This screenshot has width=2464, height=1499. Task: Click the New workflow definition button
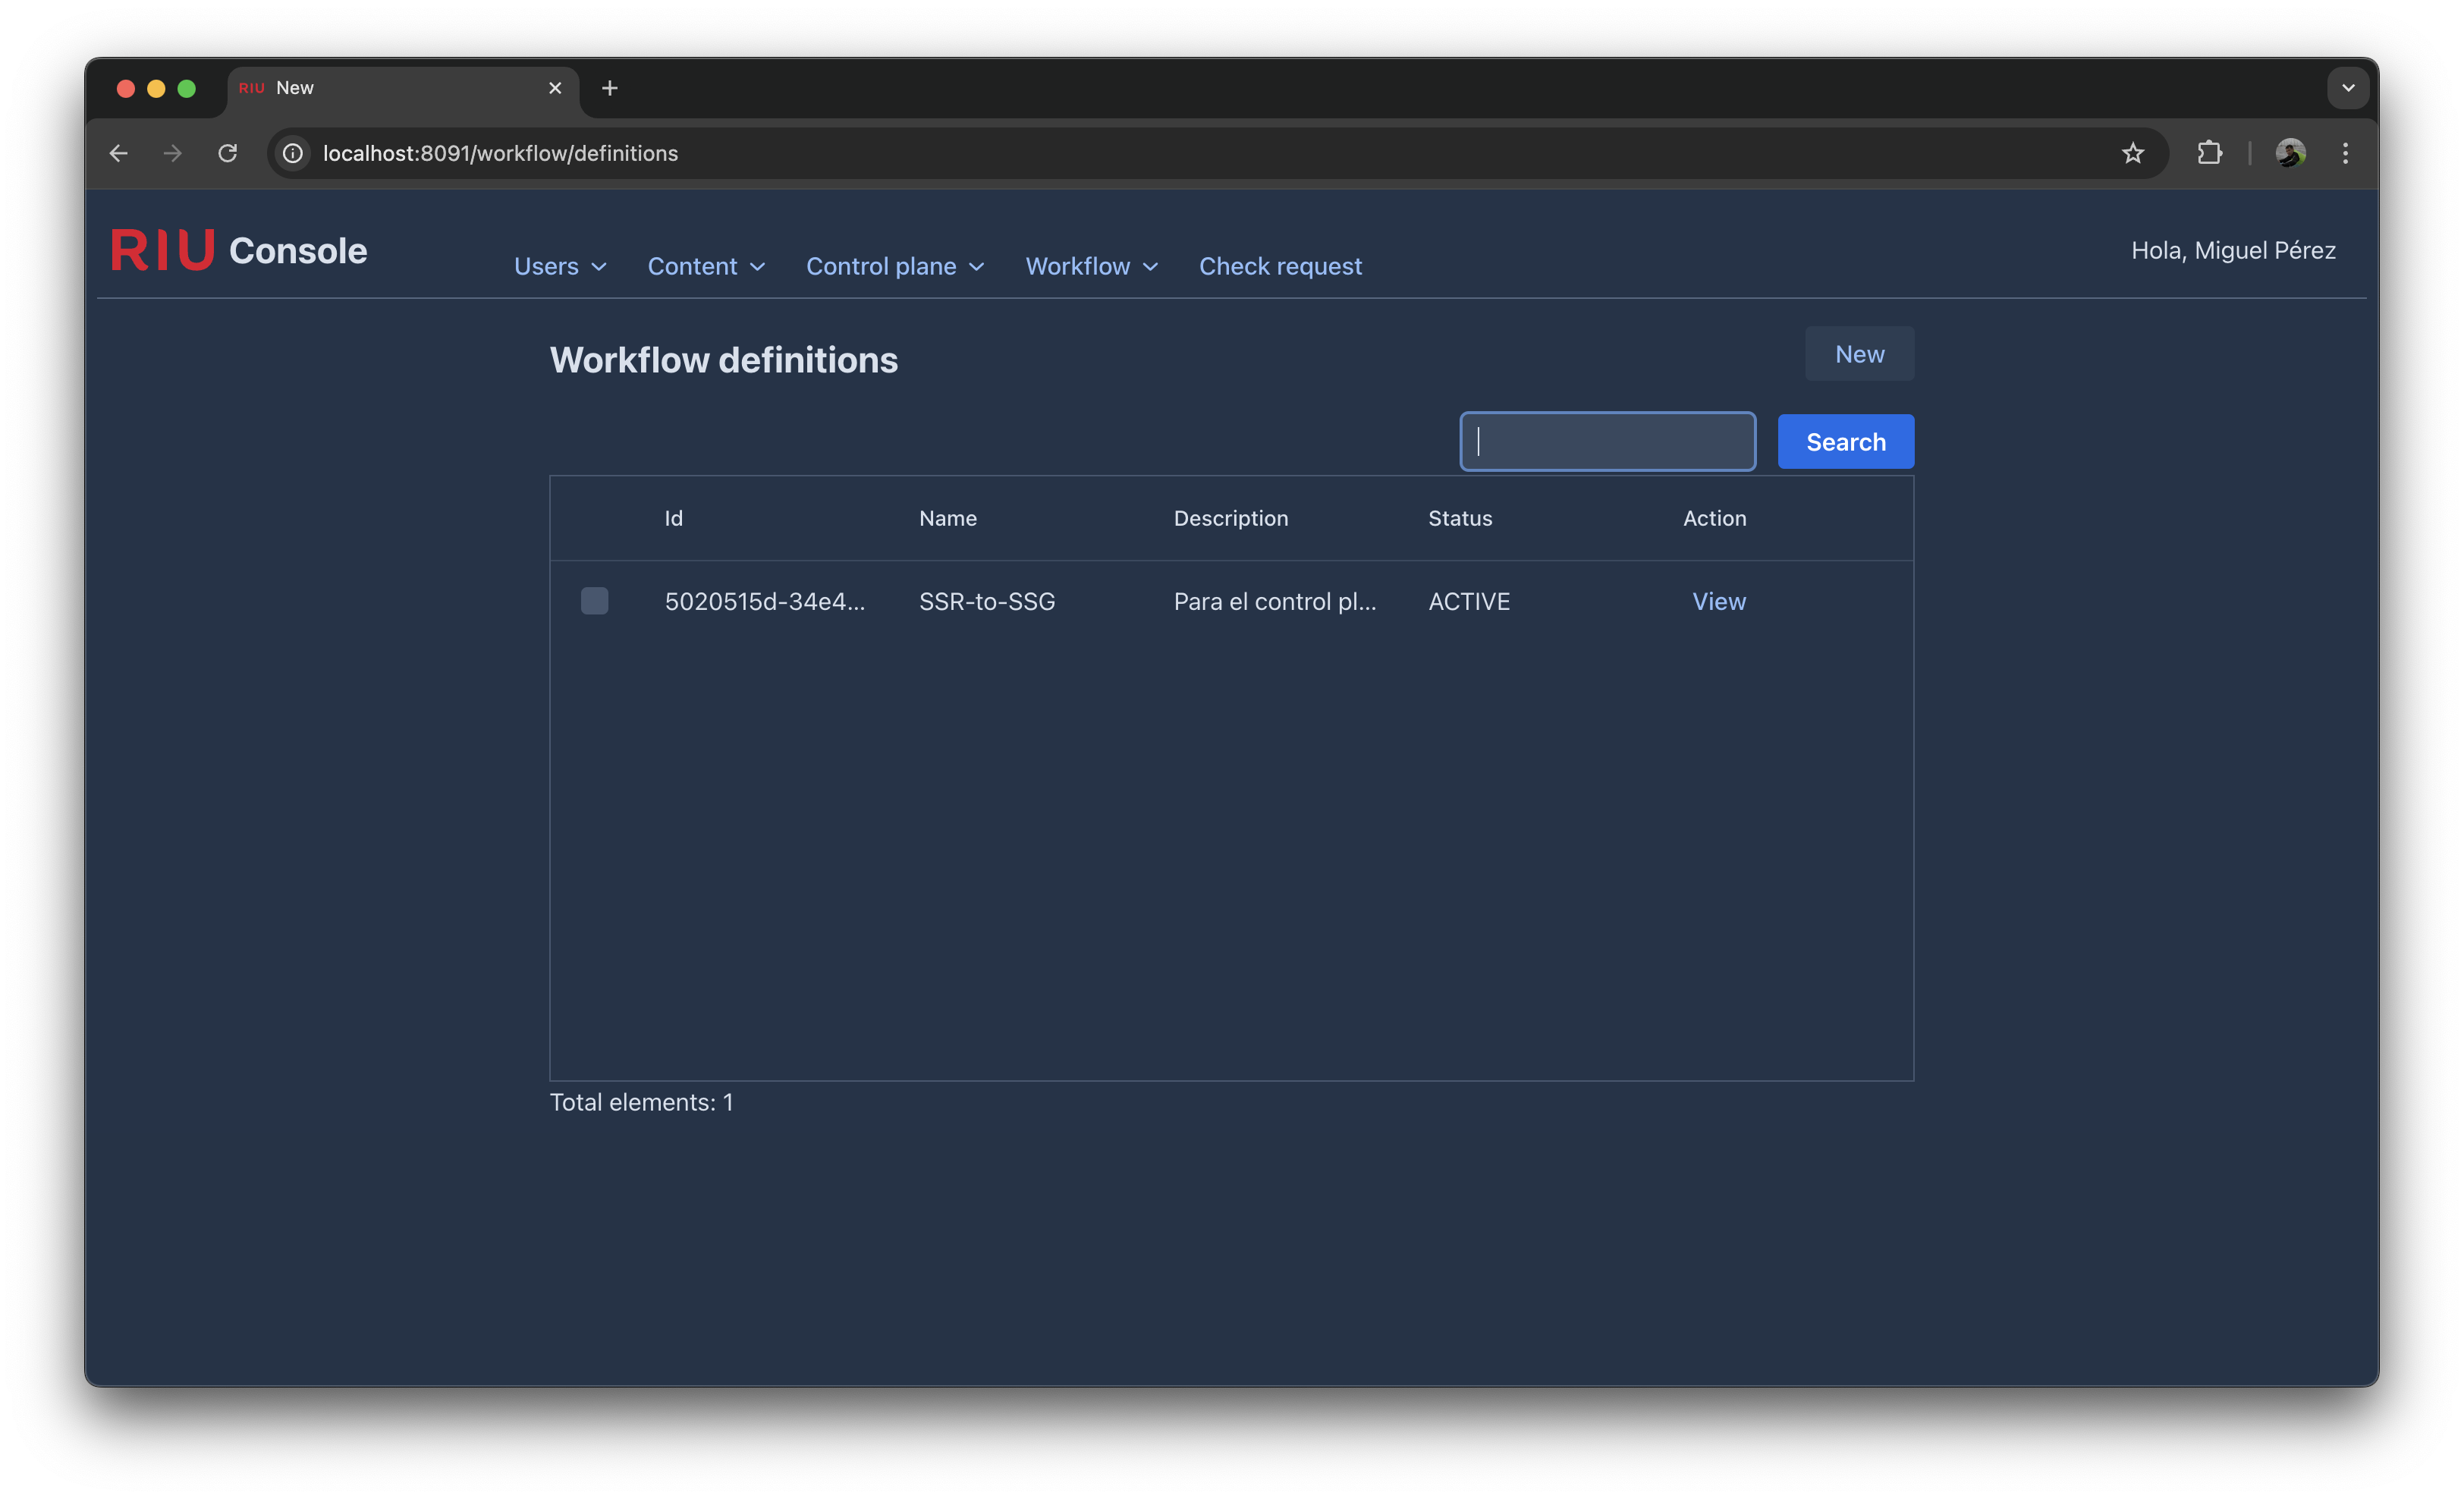click(x=1858, y=354)
